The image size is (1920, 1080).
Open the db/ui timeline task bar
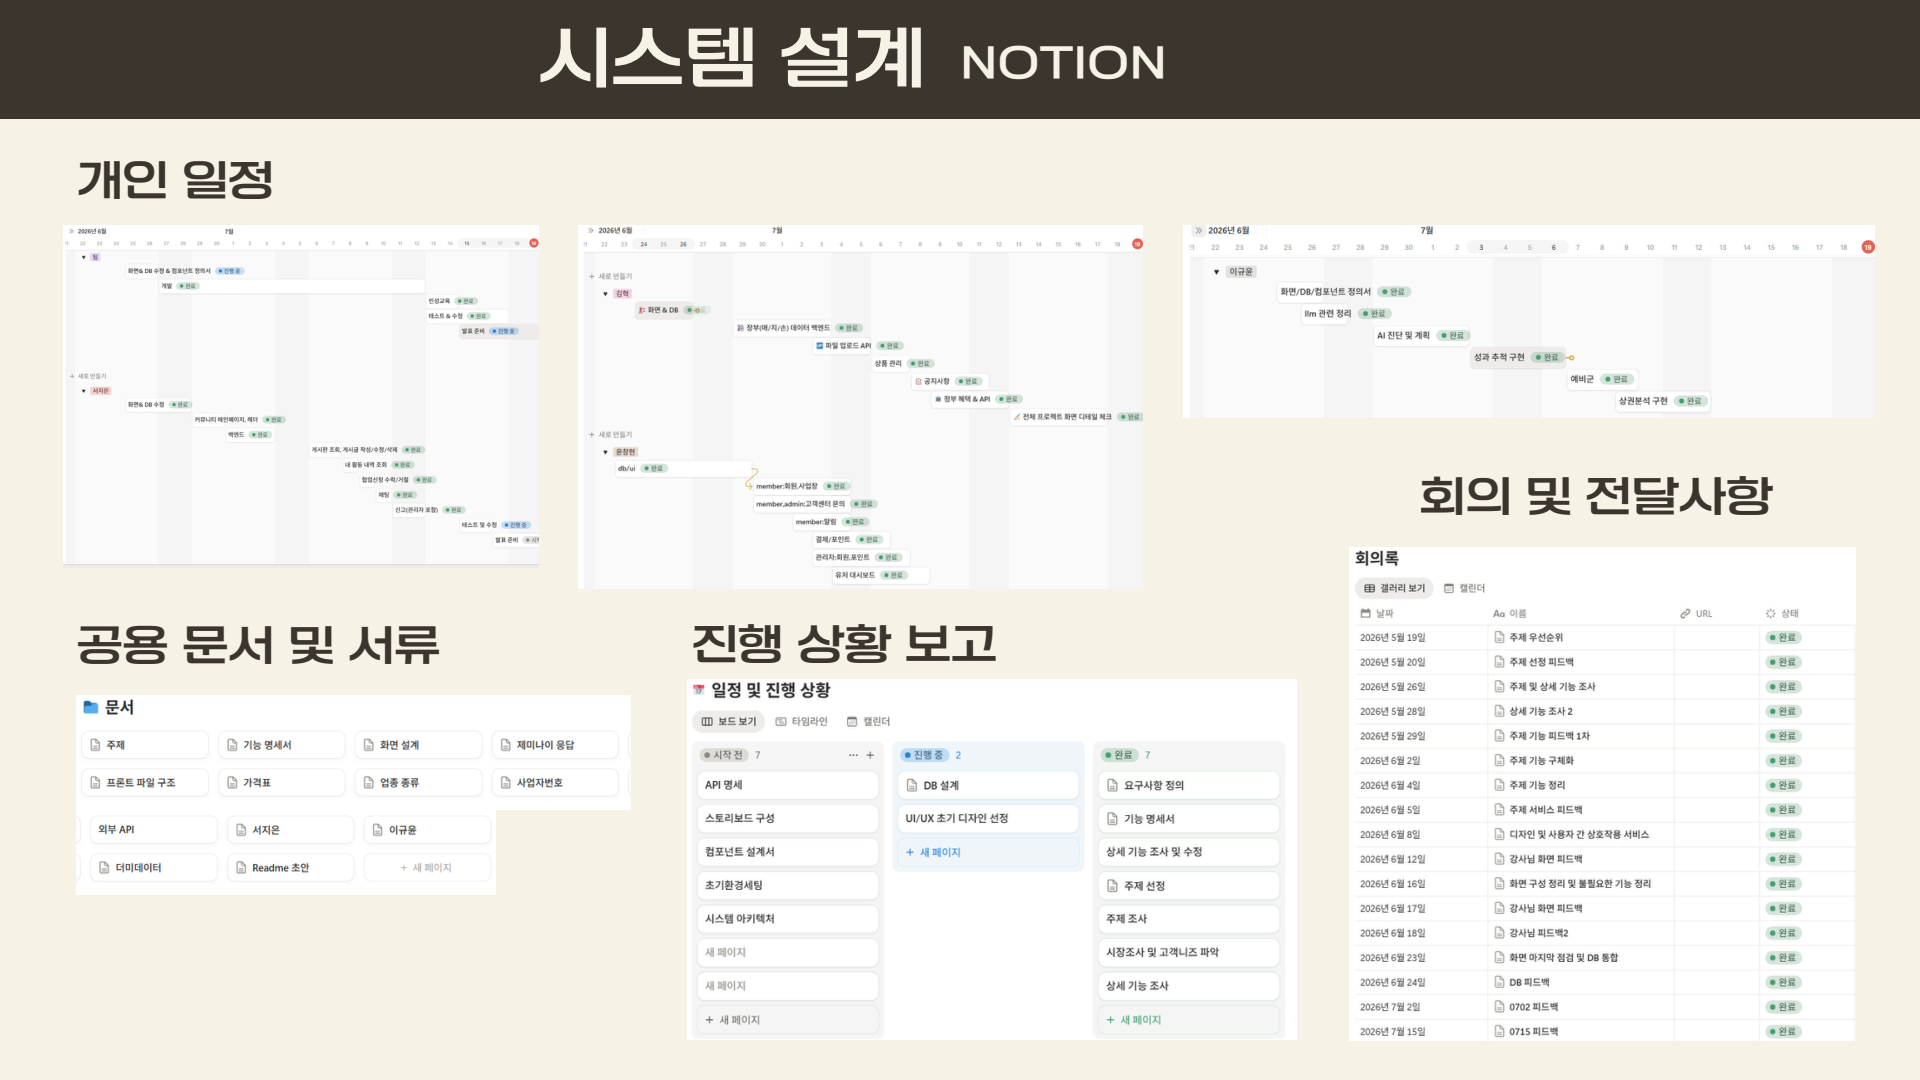(x=684, y=469)
